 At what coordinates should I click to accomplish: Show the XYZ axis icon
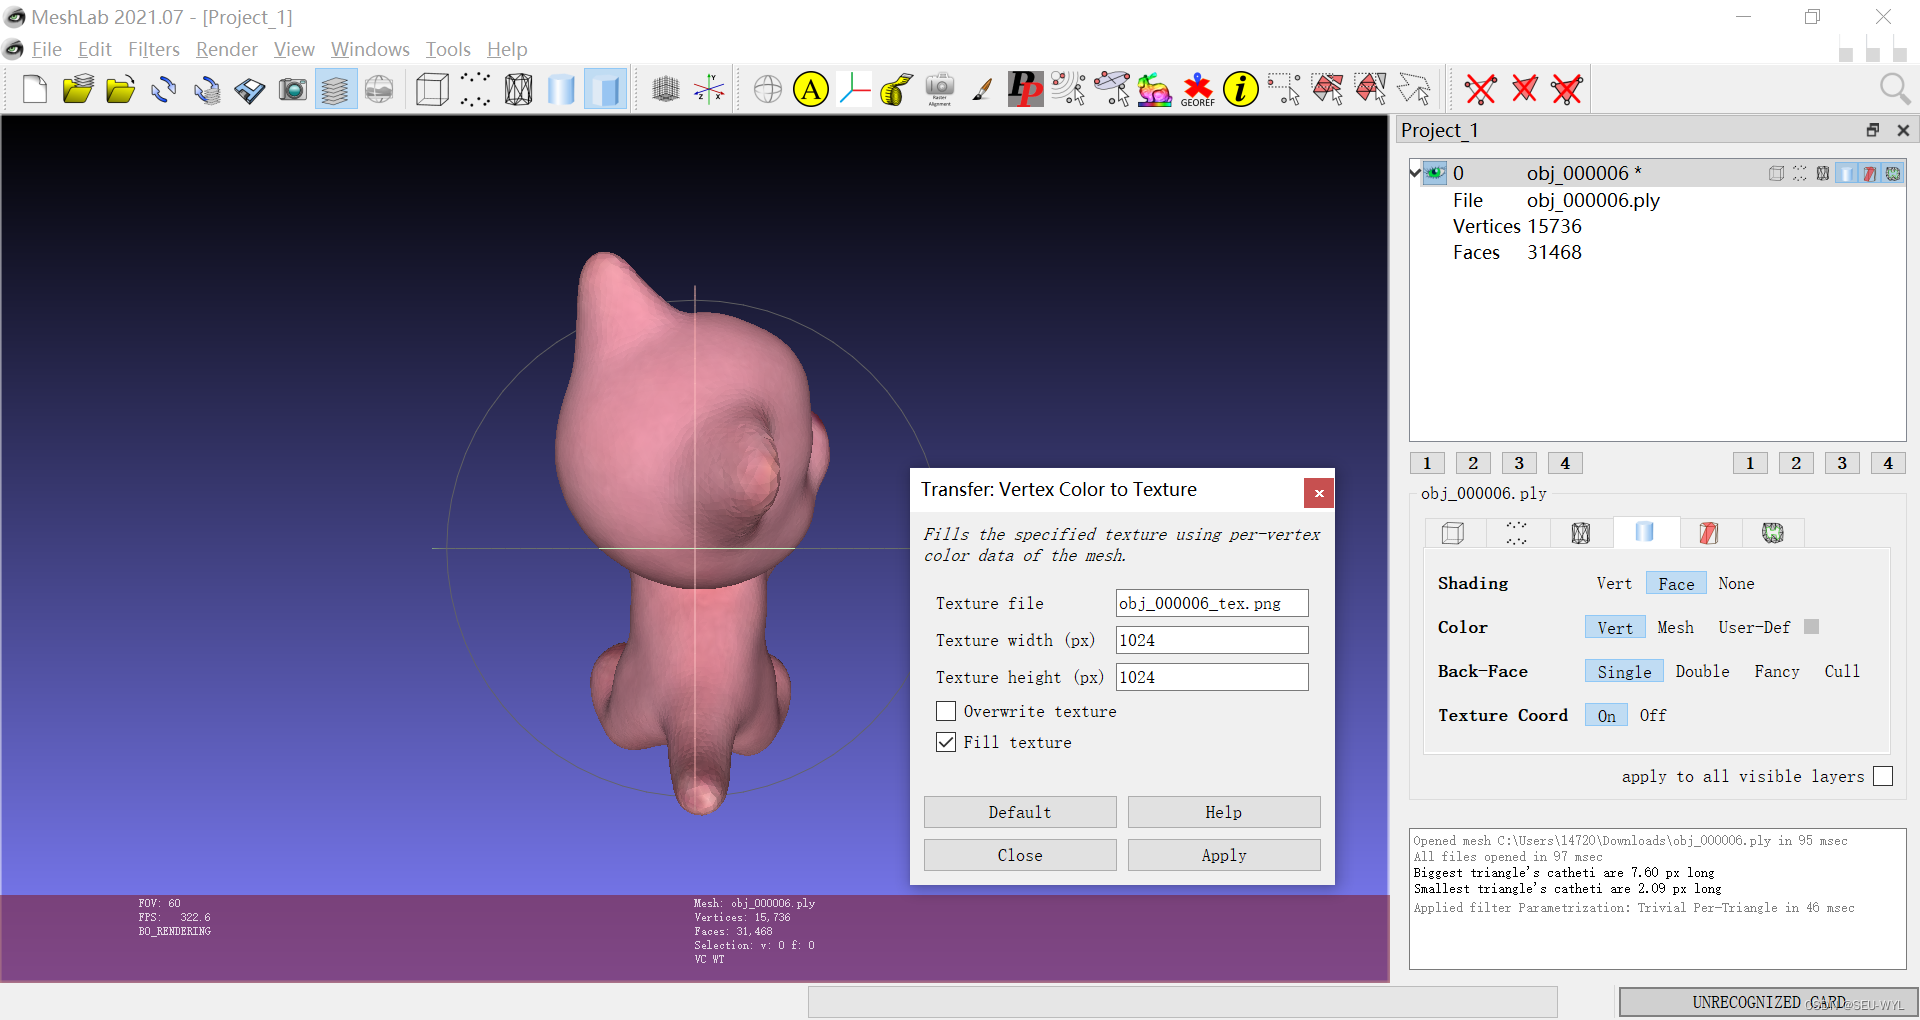(x=709, y=90)
